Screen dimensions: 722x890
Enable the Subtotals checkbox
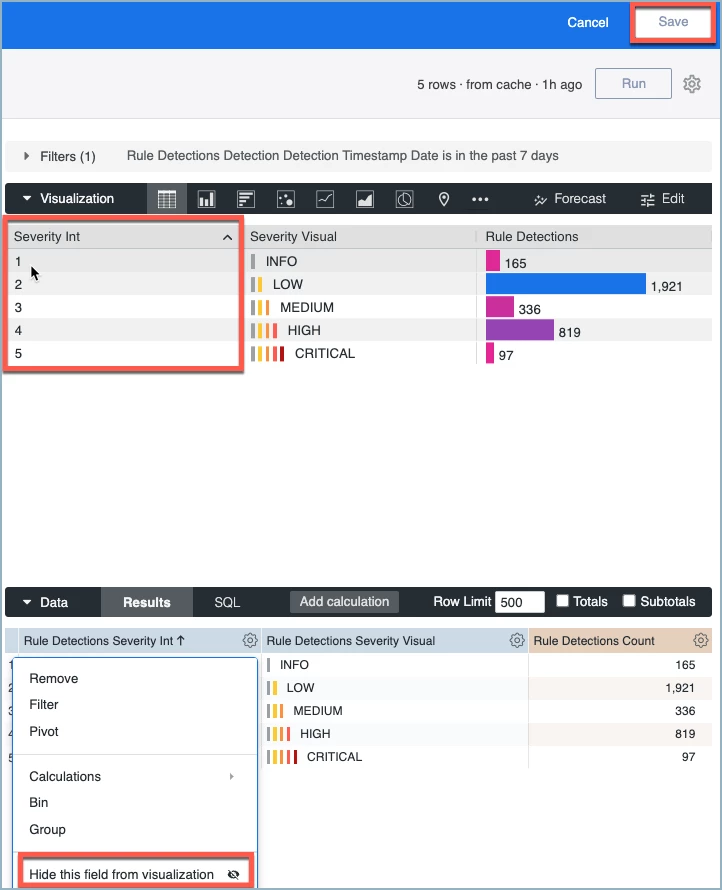point(629,601)
